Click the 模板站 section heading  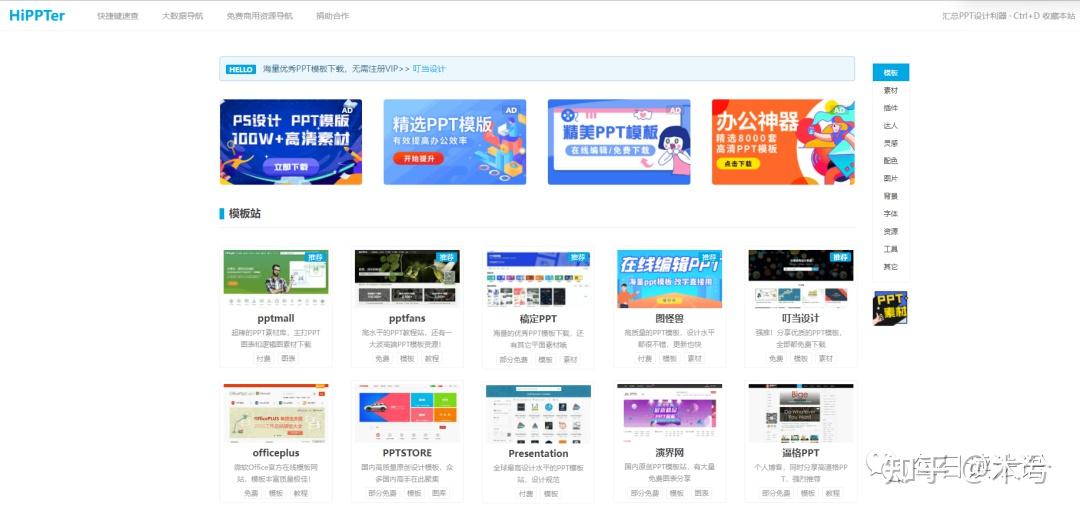245,214
